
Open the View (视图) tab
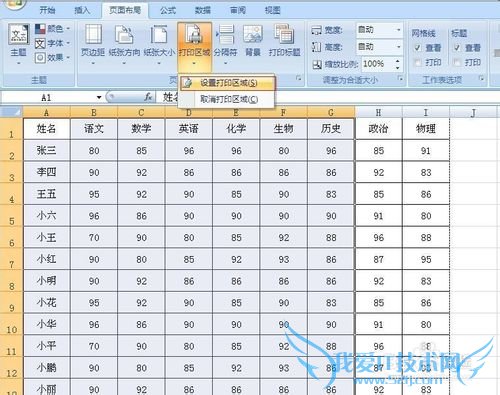click(x=273, y=10)
